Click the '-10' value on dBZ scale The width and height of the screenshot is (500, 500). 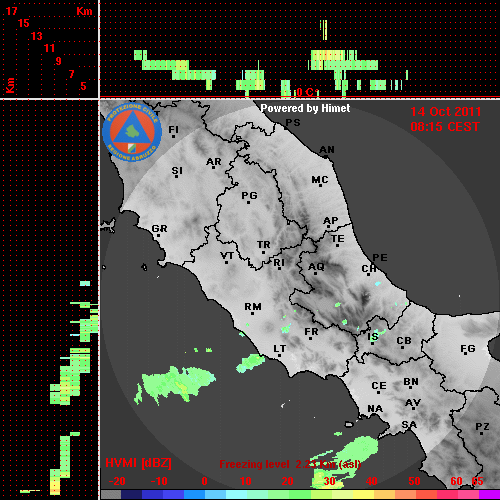tap(159, 481)
